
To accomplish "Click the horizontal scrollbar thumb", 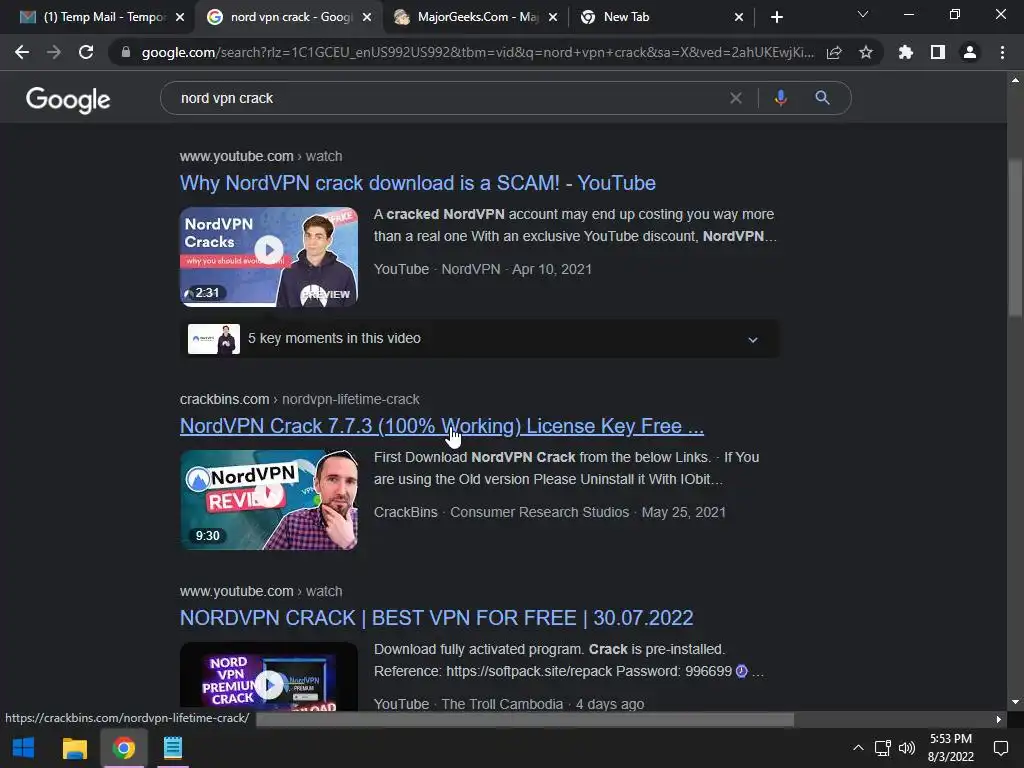I will [525, 720].
